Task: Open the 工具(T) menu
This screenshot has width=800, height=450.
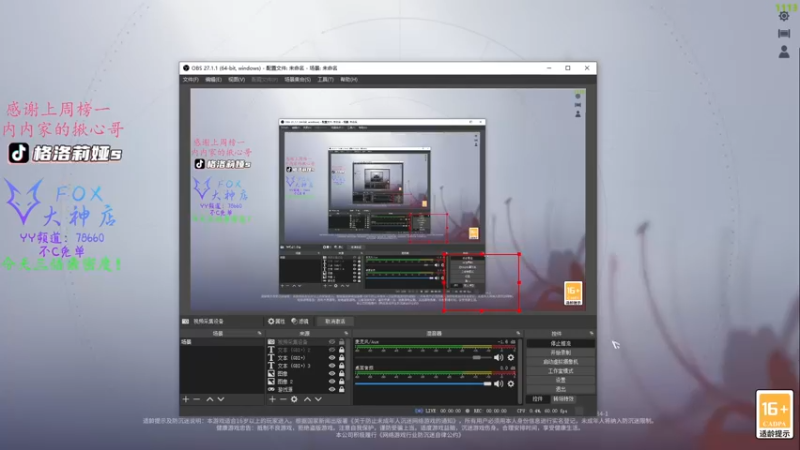Action: (x=326, y=80)
